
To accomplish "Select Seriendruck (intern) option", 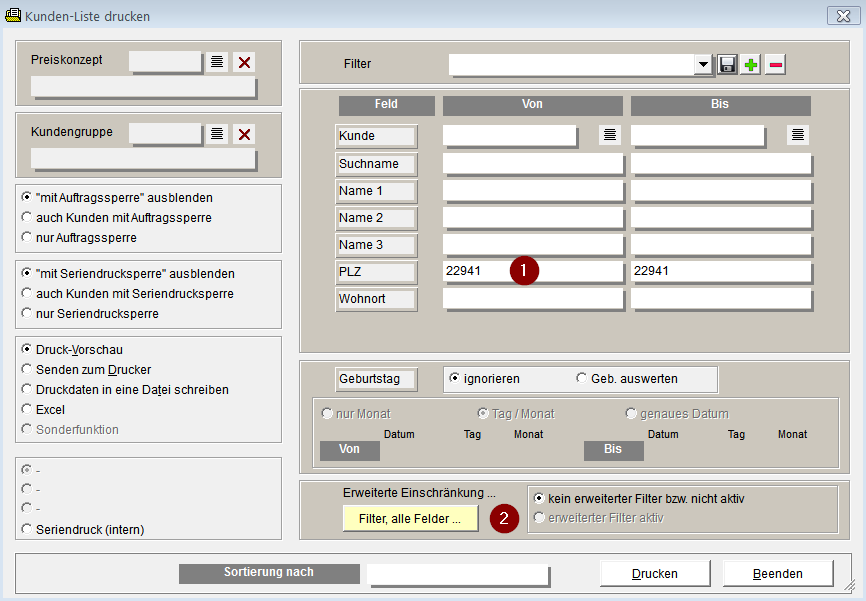I will click(83, 529).
